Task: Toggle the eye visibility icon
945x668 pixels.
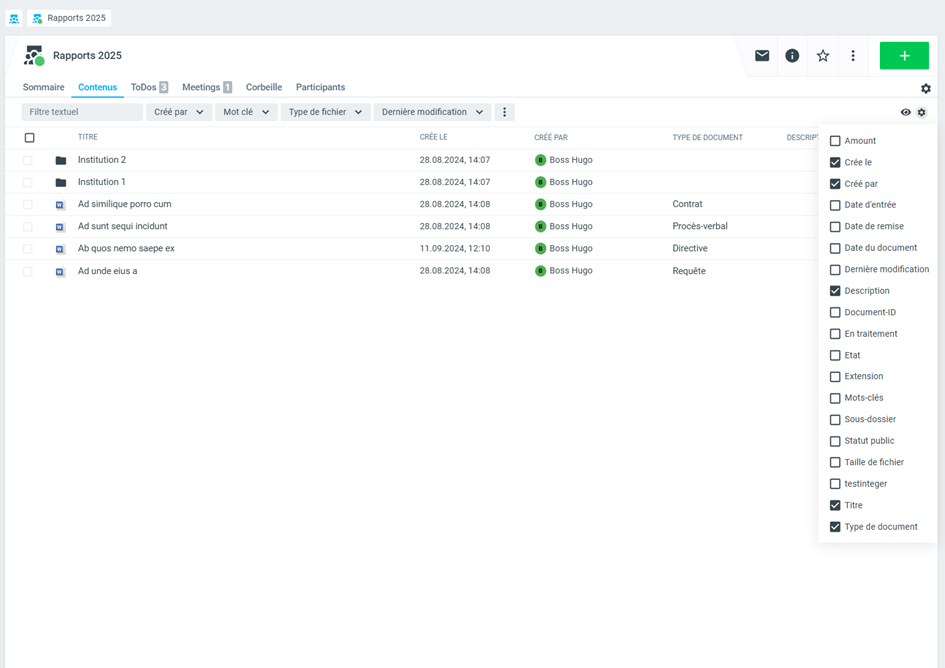Action: [x=906, y=113]
